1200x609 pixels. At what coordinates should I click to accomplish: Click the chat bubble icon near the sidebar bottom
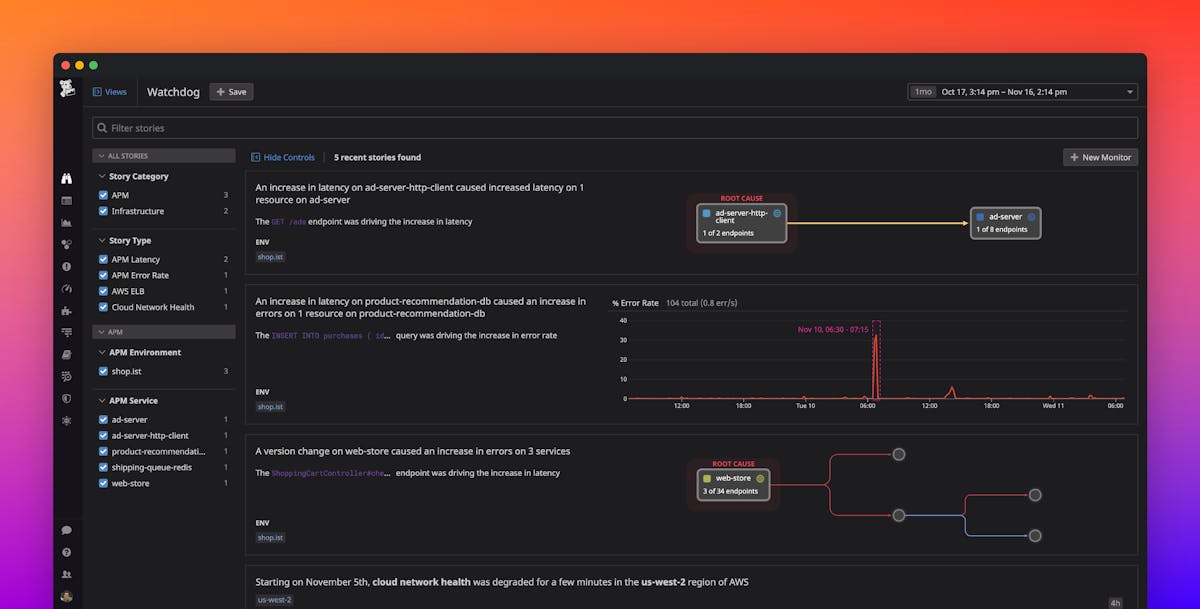coord(66,529)
